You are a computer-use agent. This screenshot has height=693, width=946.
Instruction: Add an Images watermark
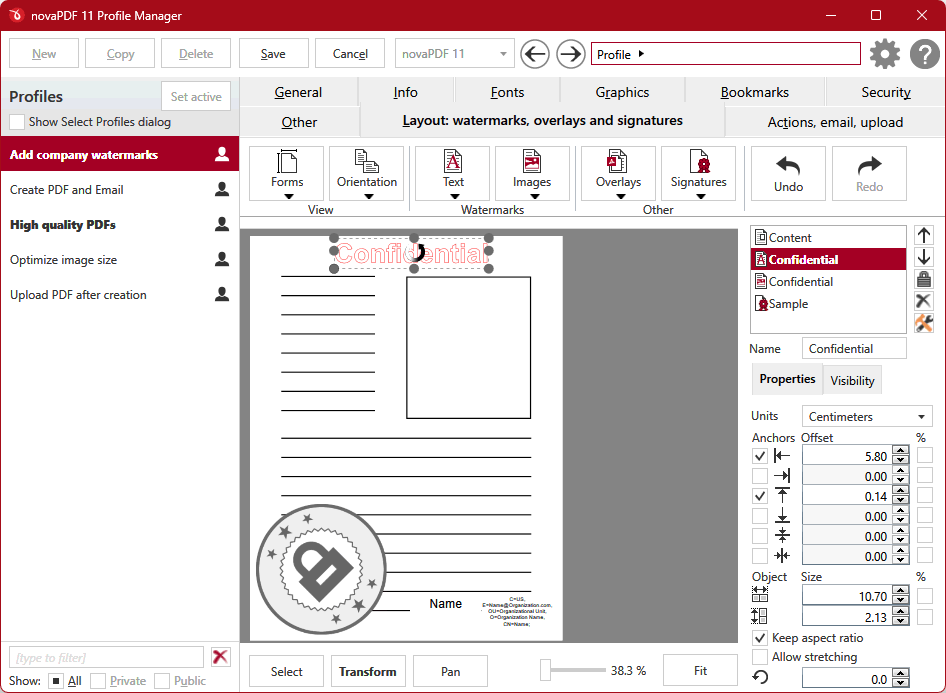532,173
